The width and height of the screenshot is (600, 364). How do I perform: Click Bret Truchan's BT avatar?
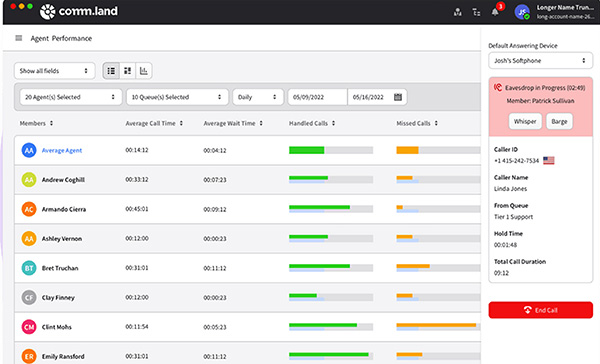click(29, 268)
